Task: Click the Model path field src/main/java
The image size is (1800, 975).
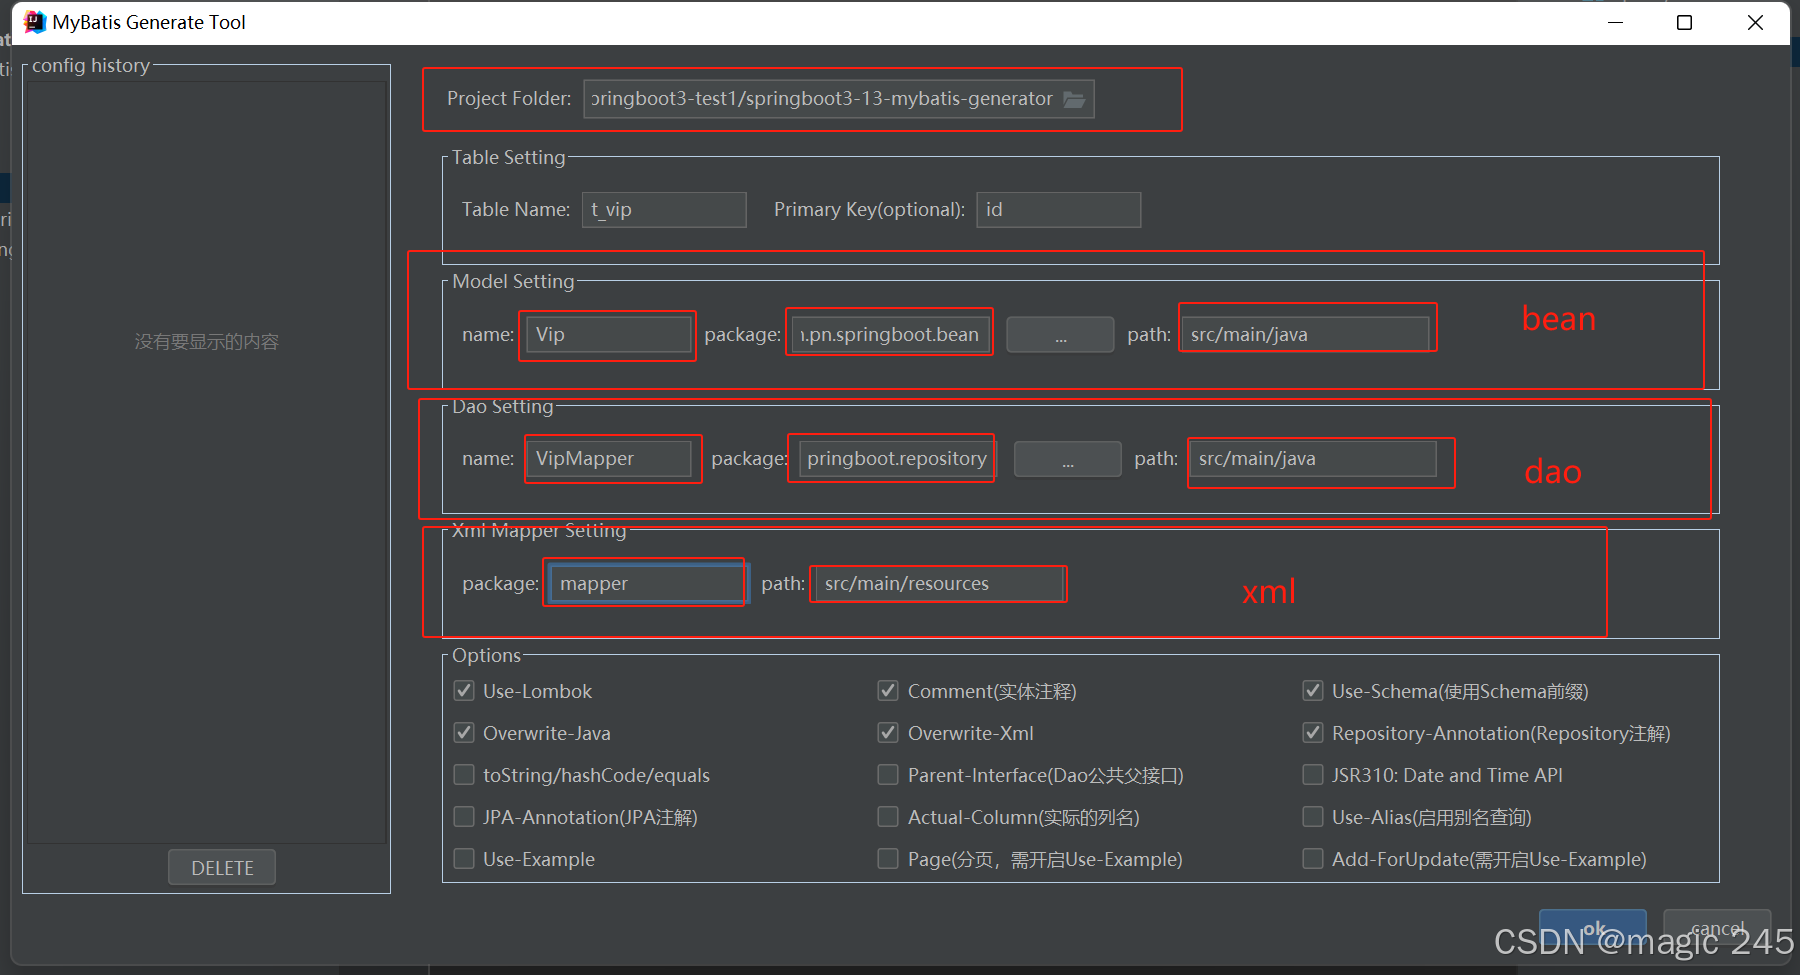Action: click(x=1305, y=335)
